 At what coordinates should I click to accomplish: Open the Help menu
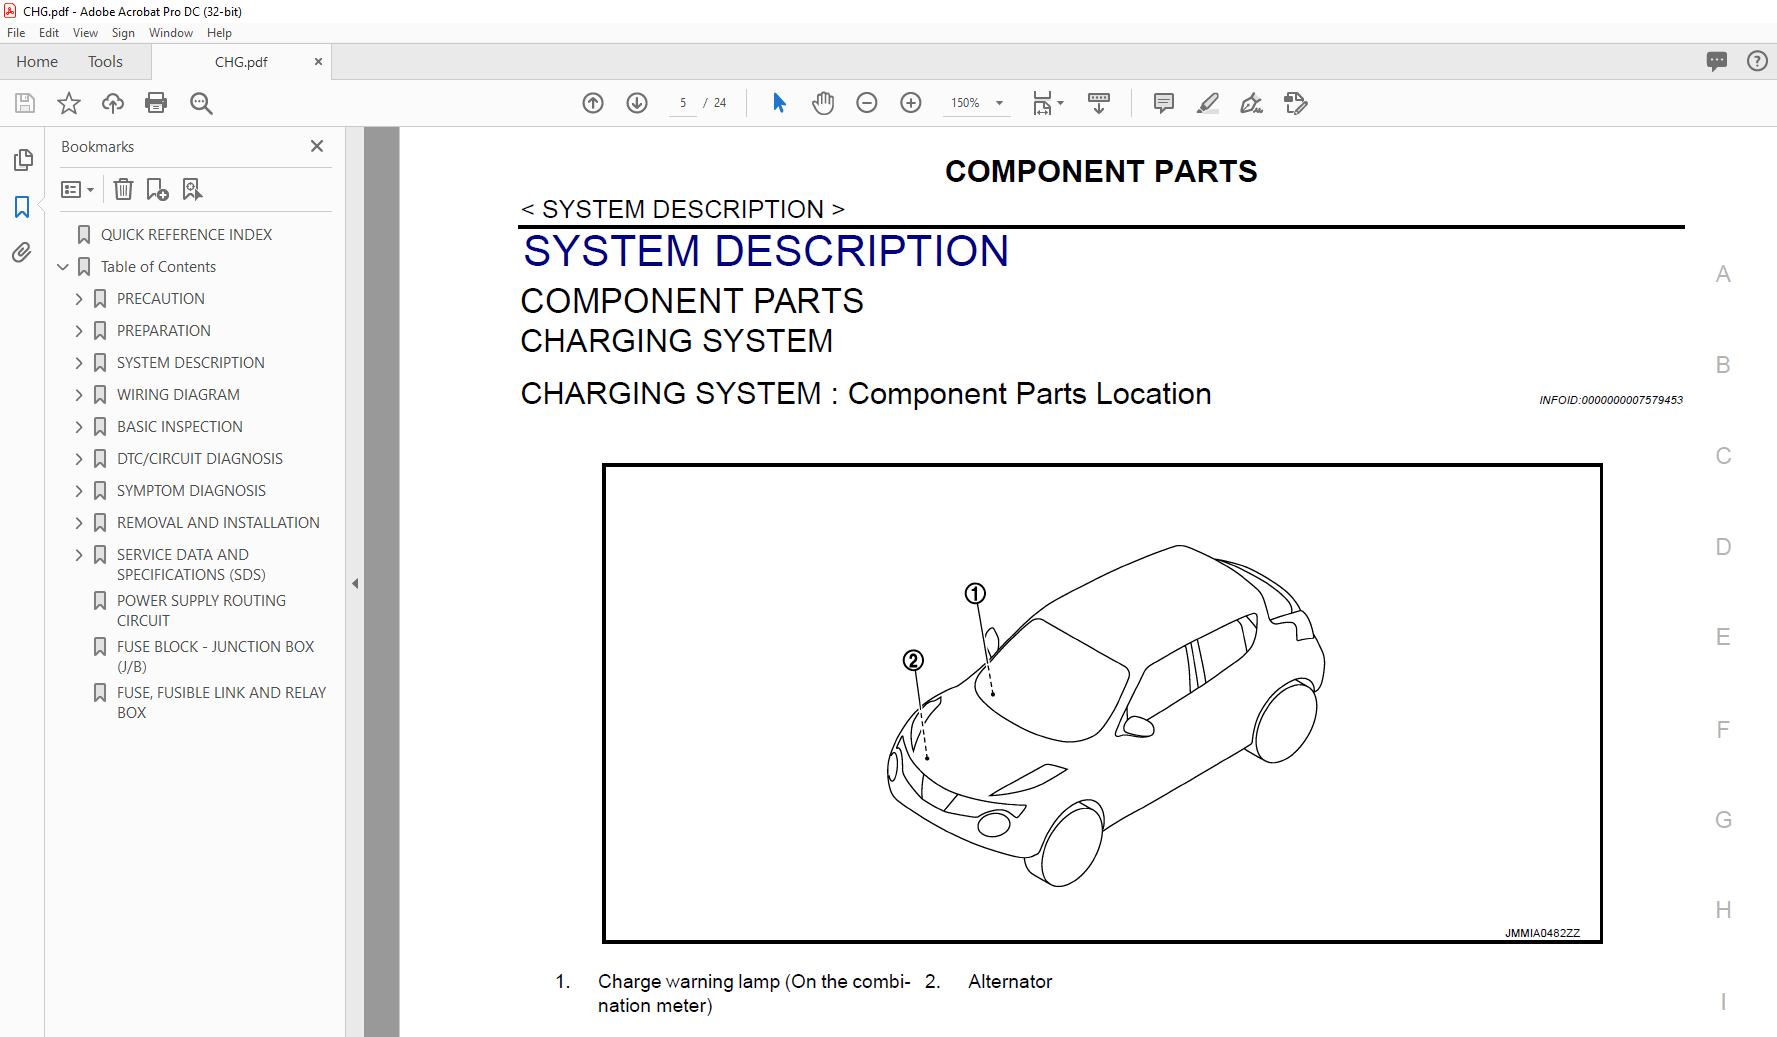tap(219, 33)
